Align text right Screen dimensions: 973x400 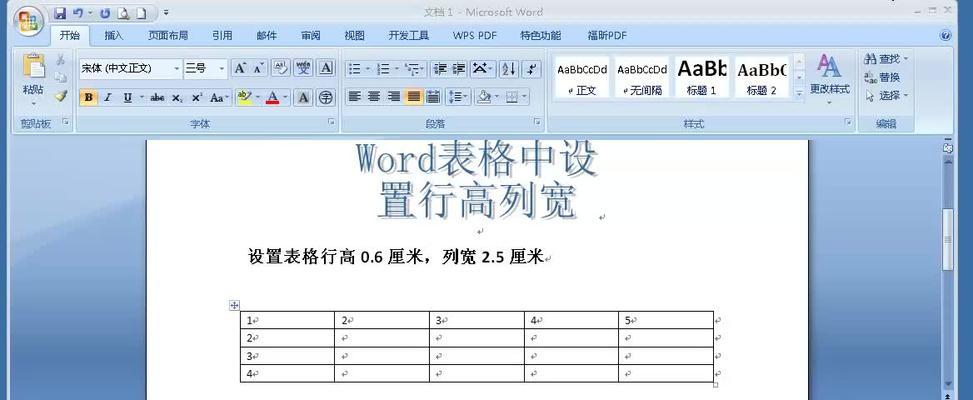point(394,97)
